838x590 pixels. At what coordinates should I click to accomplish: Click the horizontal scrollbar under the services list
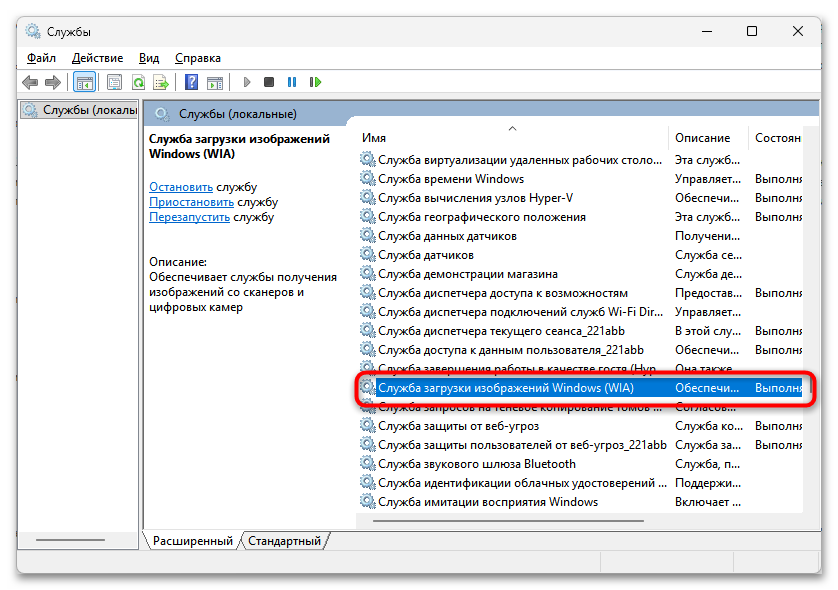point(508,520)
